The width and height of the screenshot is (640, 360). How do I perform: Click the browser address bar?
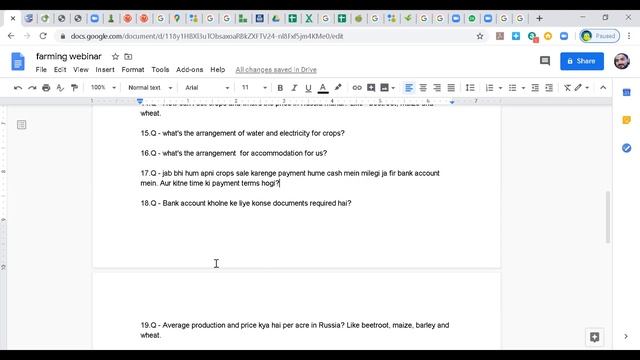pos(269,36)
